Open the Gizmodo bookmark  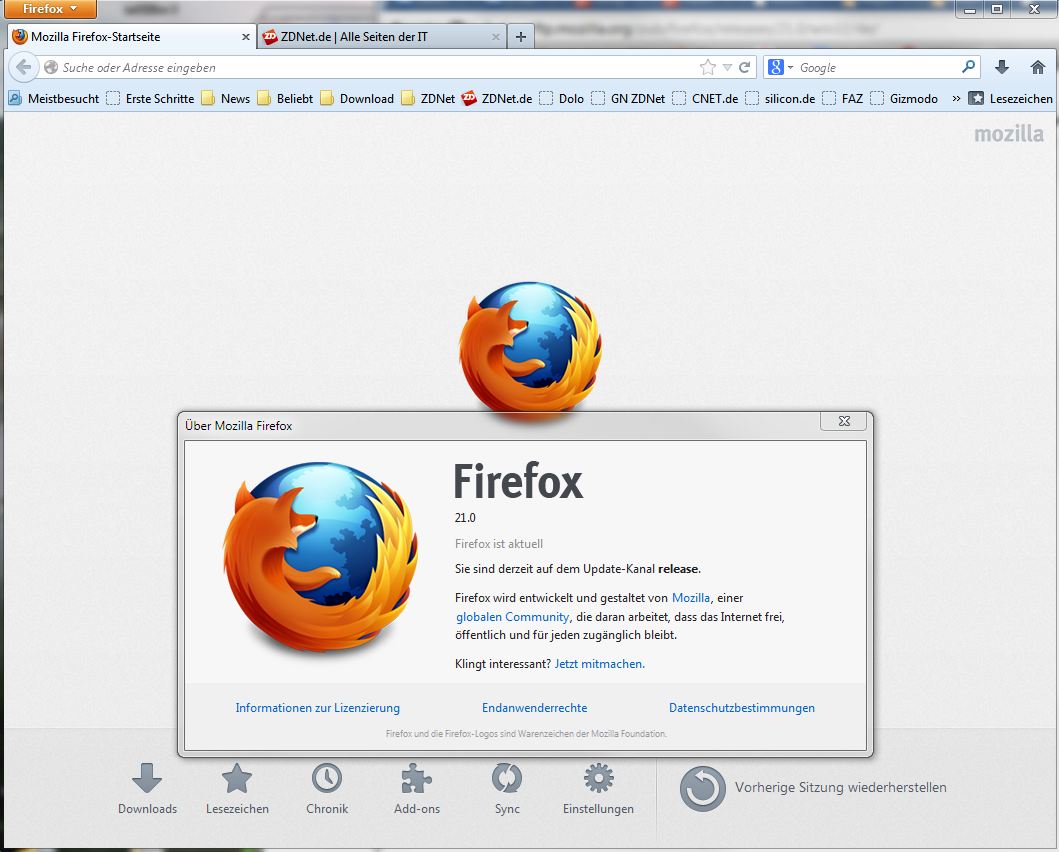click(904, 99)
